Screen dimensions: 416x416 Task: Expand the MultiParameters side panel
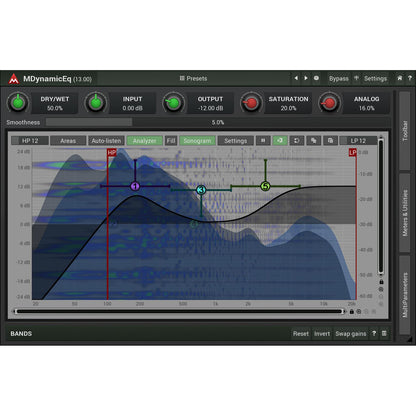pyautogui.click(x=405, y=295)
